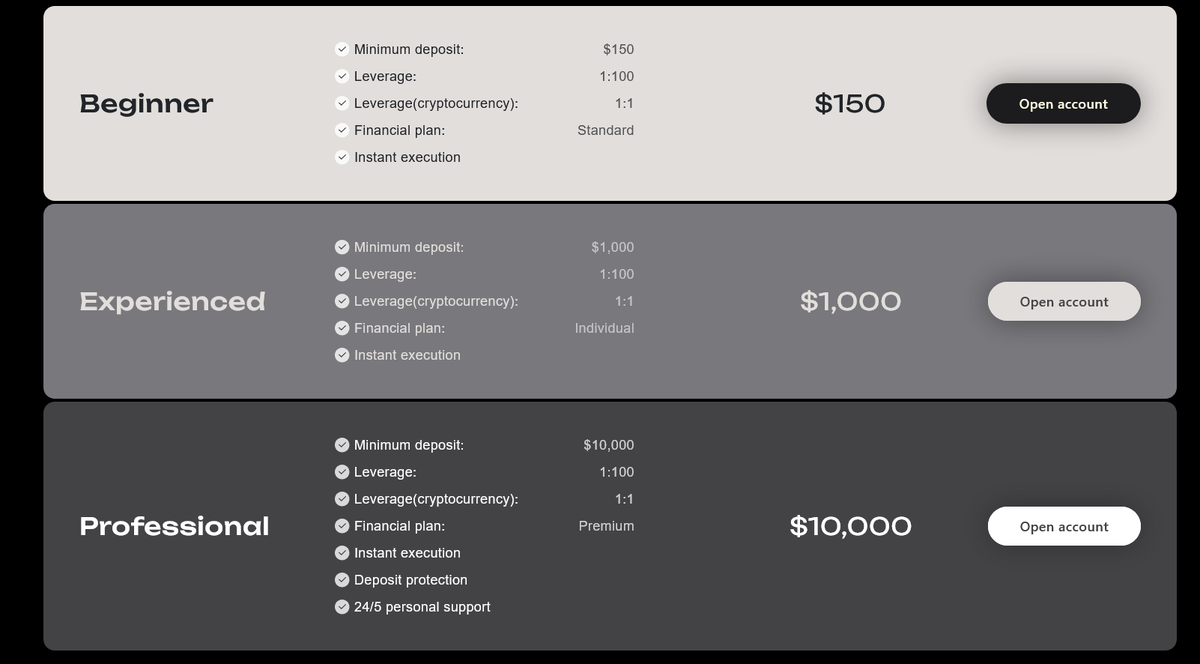Select the Beginner plan heading
The height and width of the screenshot is (664, 1200).
point(146,103)
